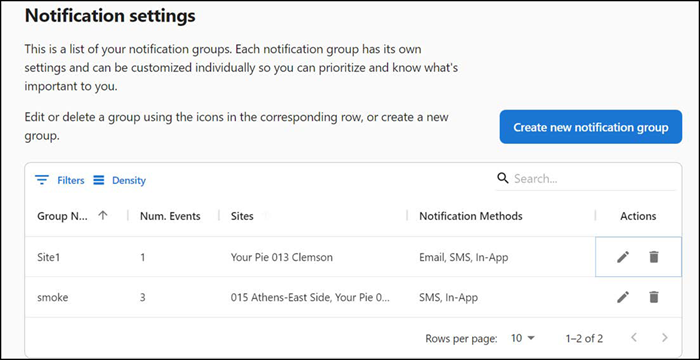Edit the smoke notification group
This screenshot has height=360, width=700.
click(x=623, y=297)
